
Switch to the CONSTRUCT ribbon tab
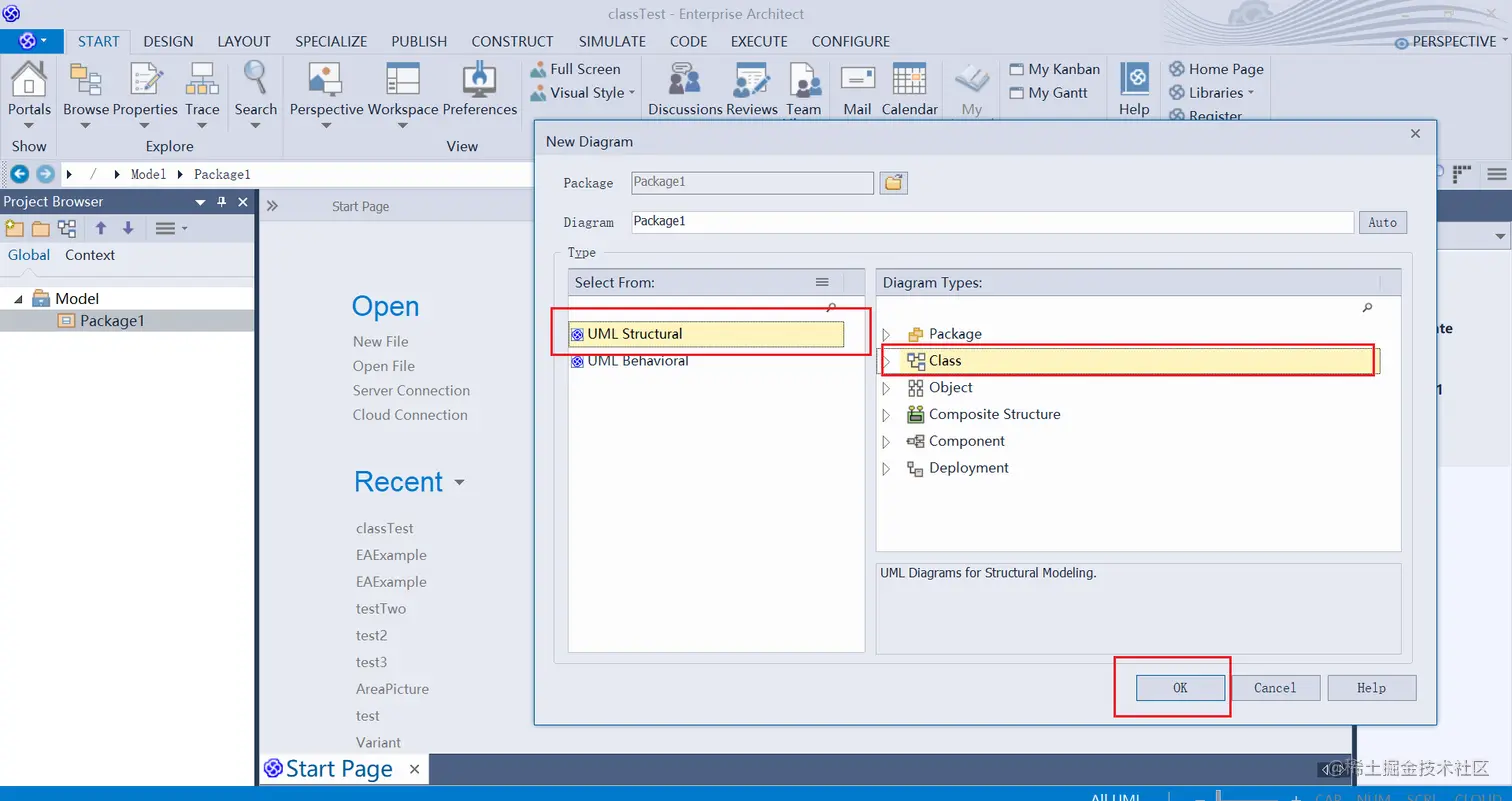point(512,42)
